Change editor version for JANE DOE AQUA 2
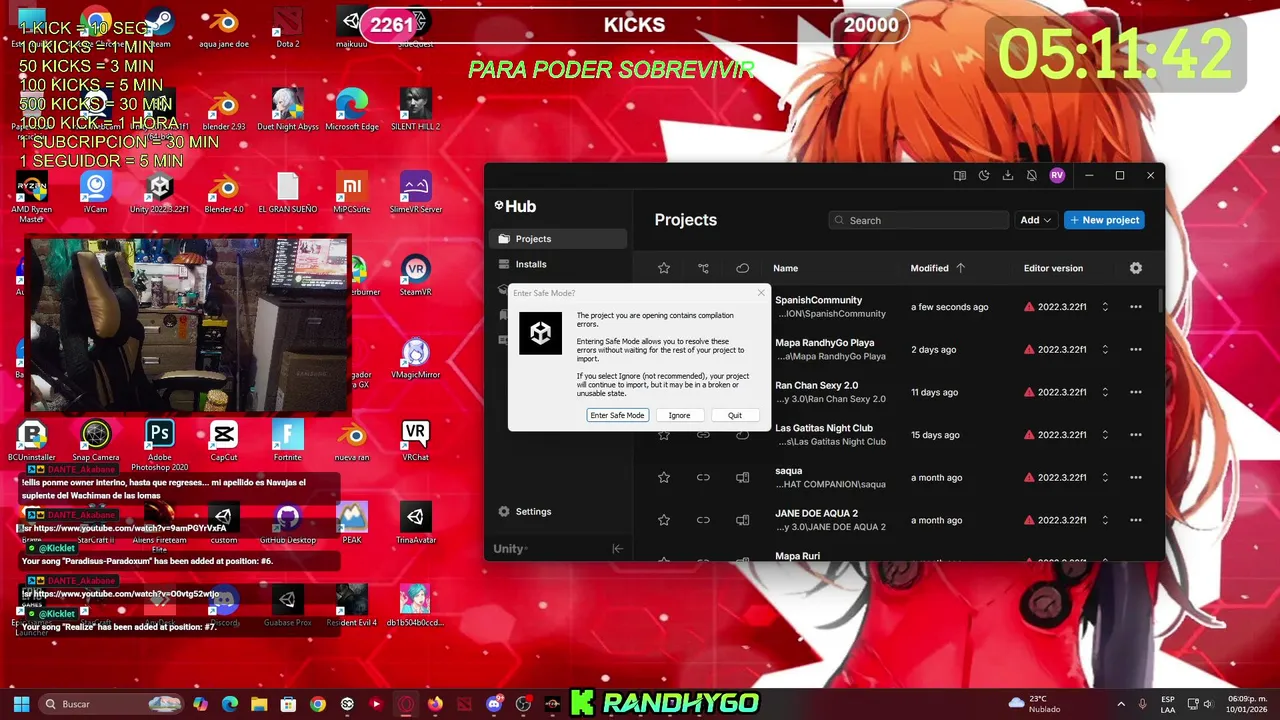The width and height of the screenshot is (1280, 720). coord(1105,520)
